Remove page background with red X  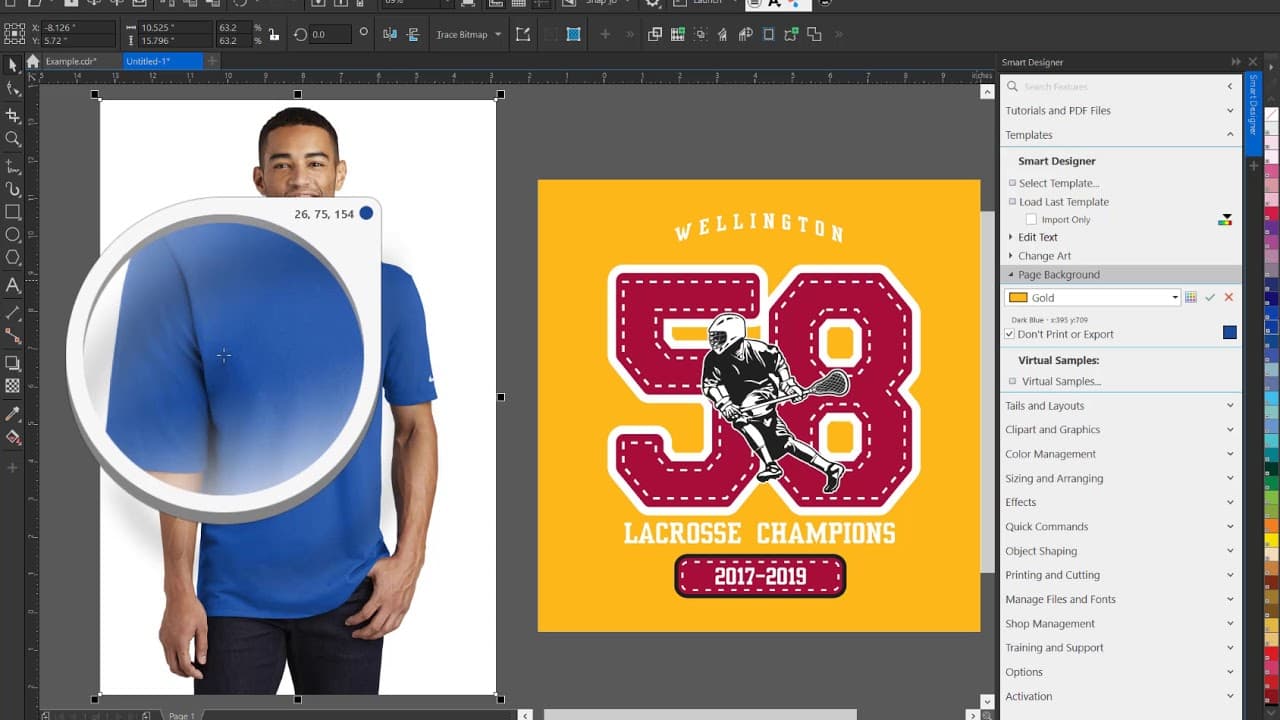pyautogui.click(x=1229, y=297)
